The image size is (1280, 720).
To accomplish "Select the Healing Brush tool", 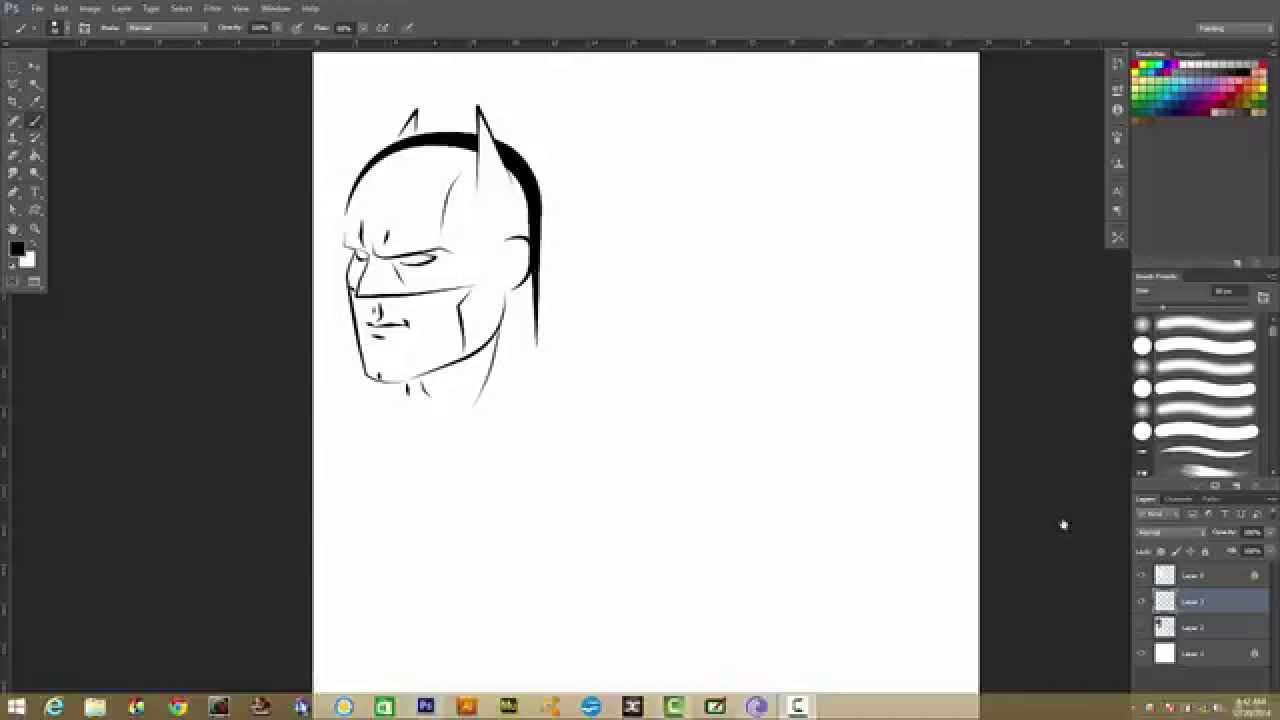I will coord(14,120).
